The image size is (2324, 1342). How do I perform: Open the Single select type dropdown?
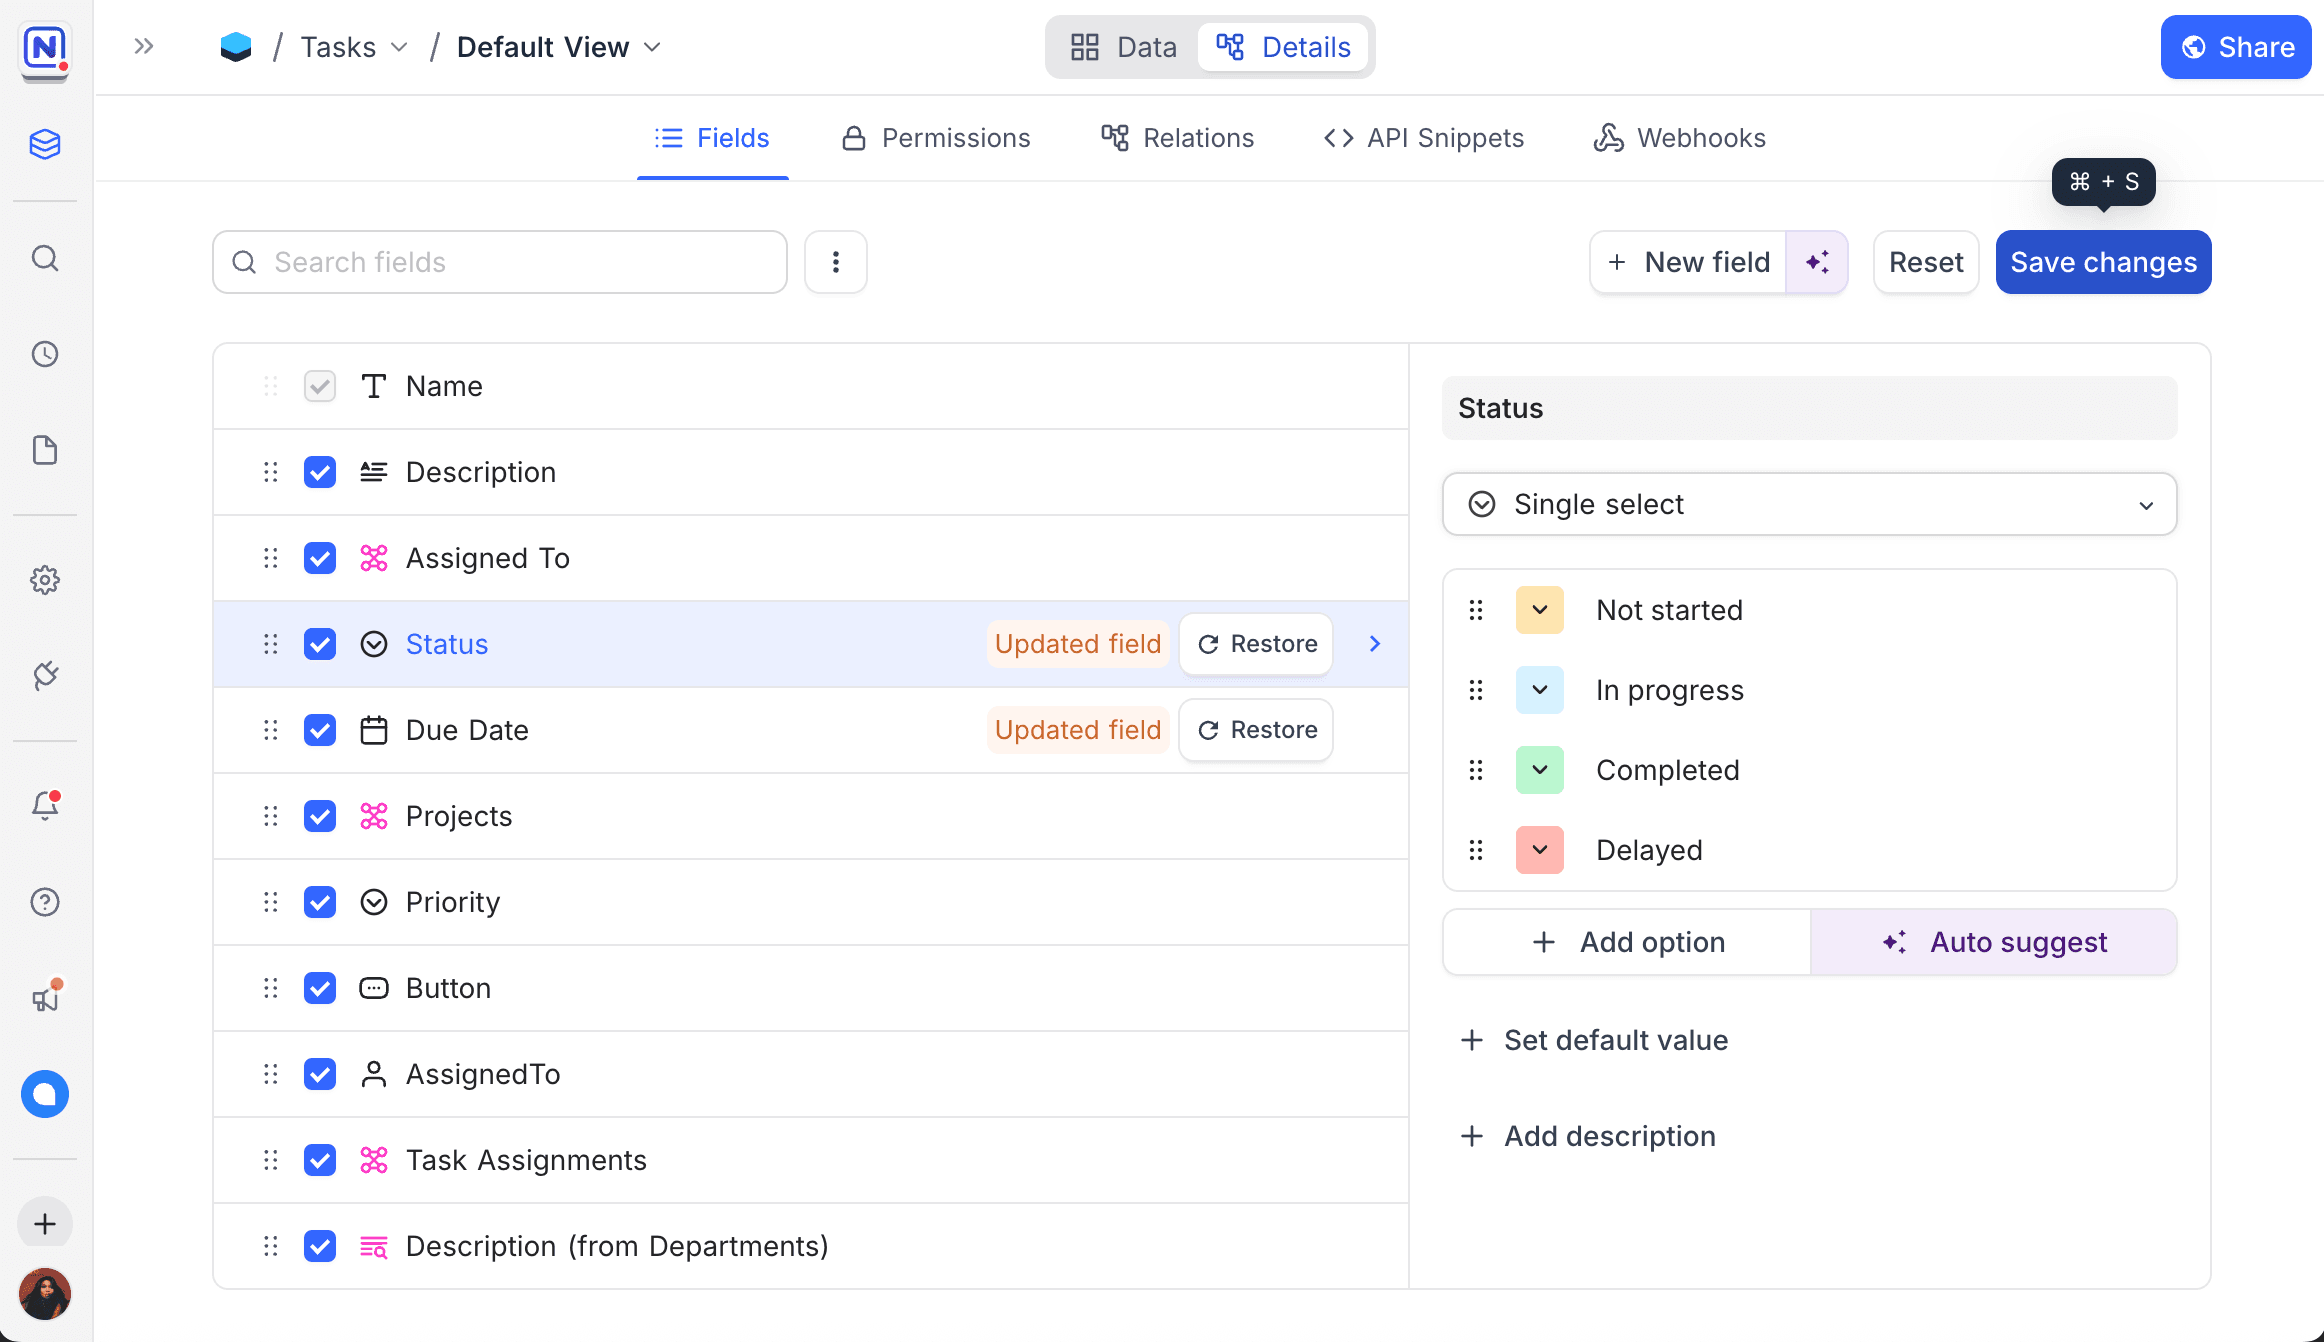coord(1809,504)
